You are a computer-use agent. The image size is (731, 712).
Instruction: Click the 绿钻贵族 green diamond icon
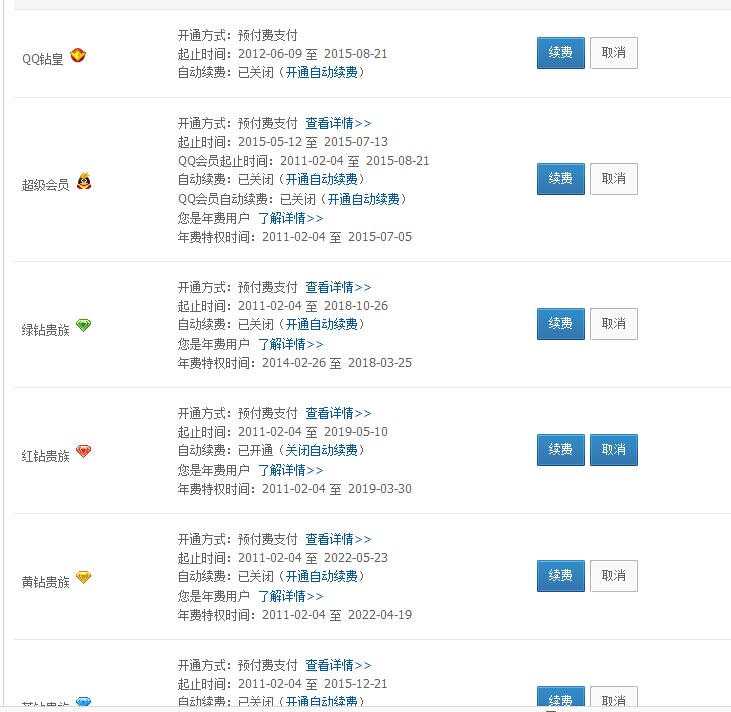coord(83,325)
